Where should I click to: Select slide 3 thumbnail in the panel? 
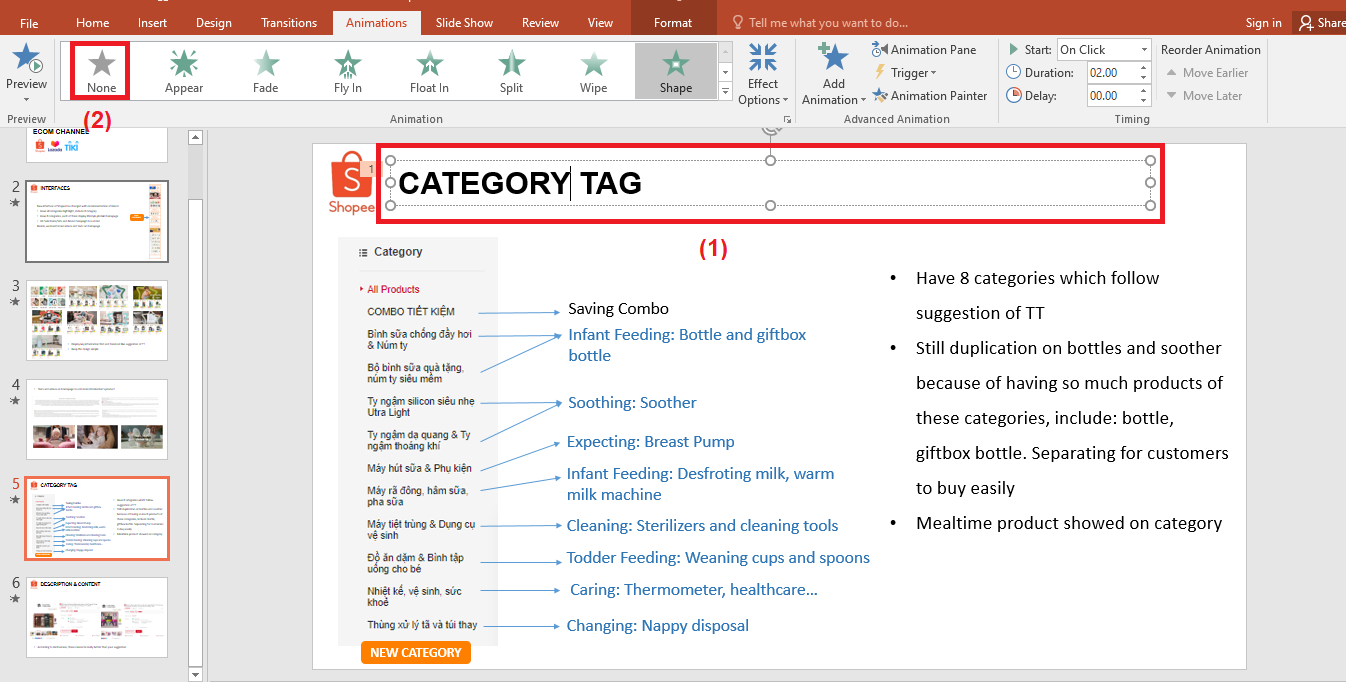click(x=96, y=320)
